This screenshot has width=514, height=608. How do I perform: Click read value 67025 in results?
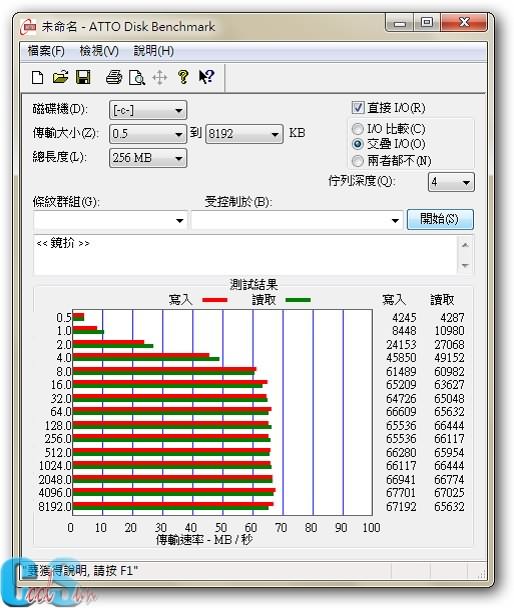449,493
